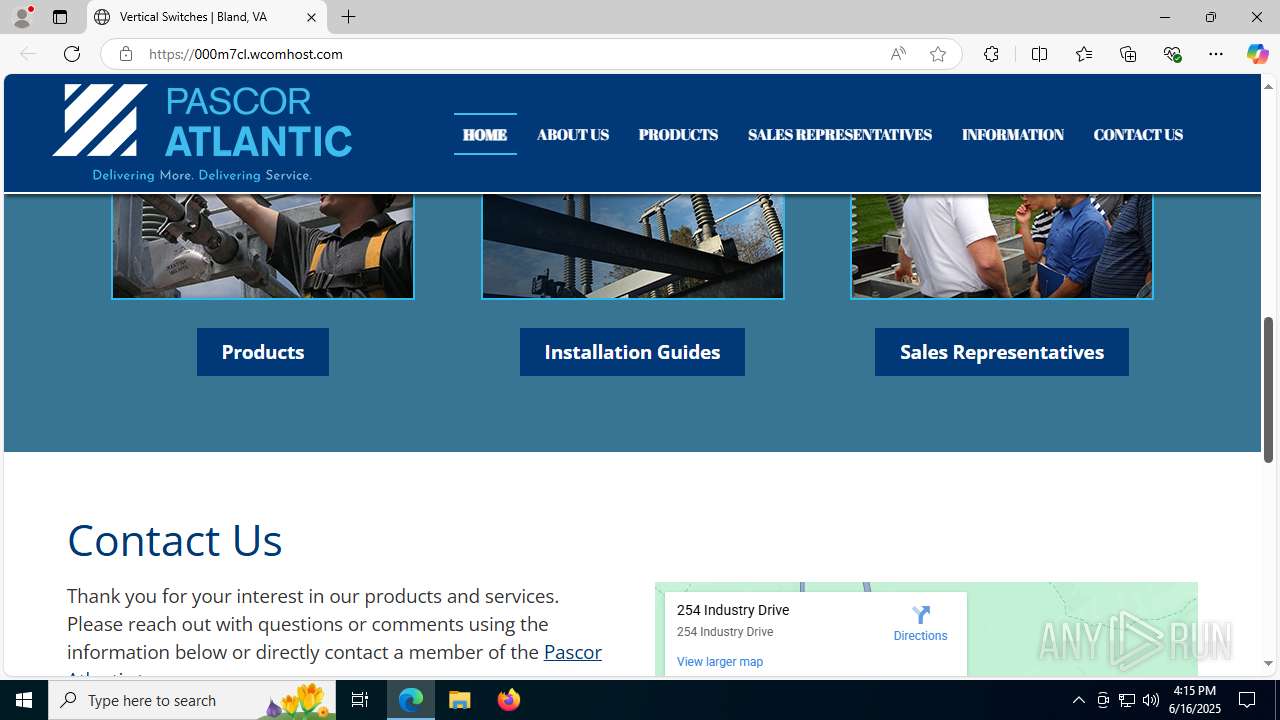This screenshot has height=720, width=1280.
Task: Show hidden tray icons chevron
Action: click(x=1078, y=700)
